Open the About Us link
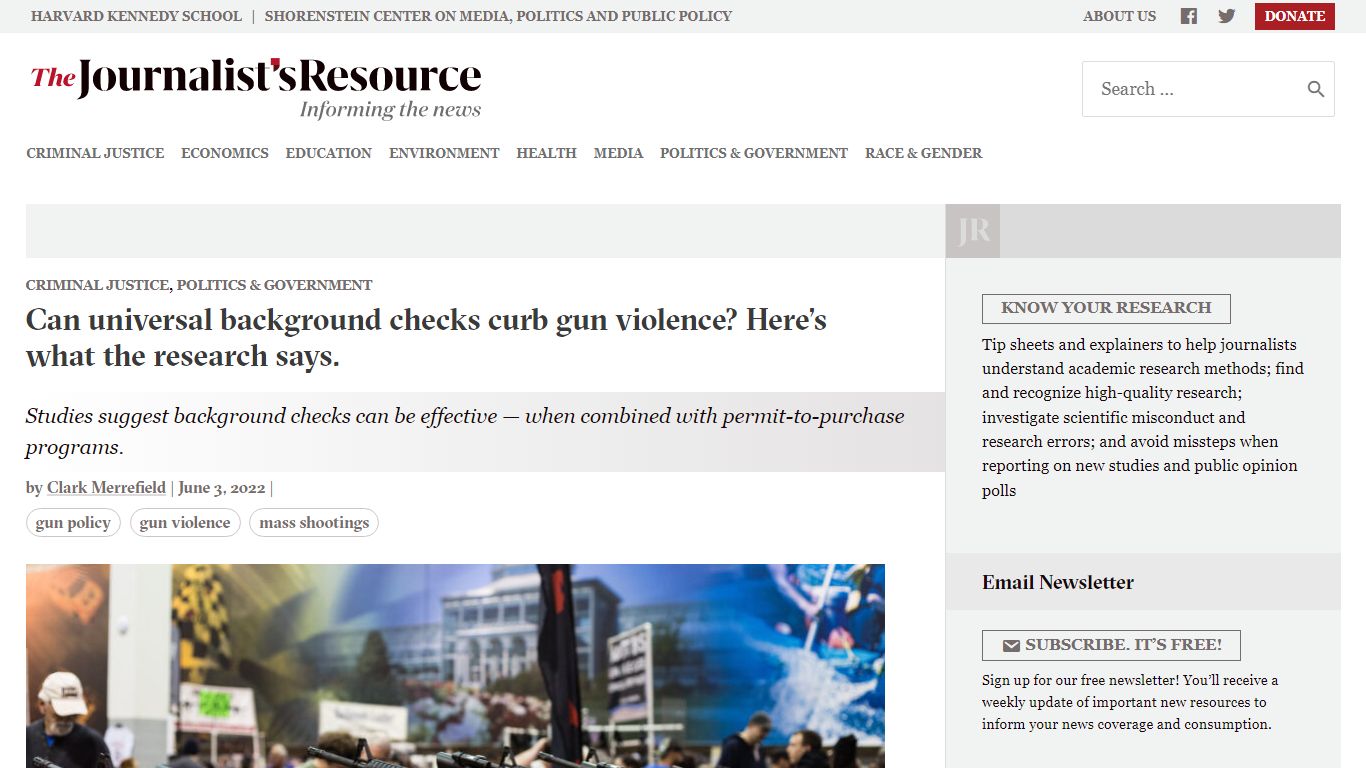This screenshot has width=1366, height=768. pos(1119,16)
